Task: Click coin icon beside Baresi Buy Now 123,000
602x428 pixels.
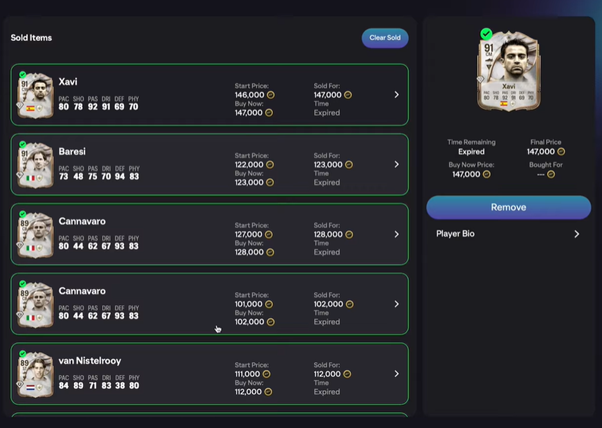Action: click(x=270, y=182)
